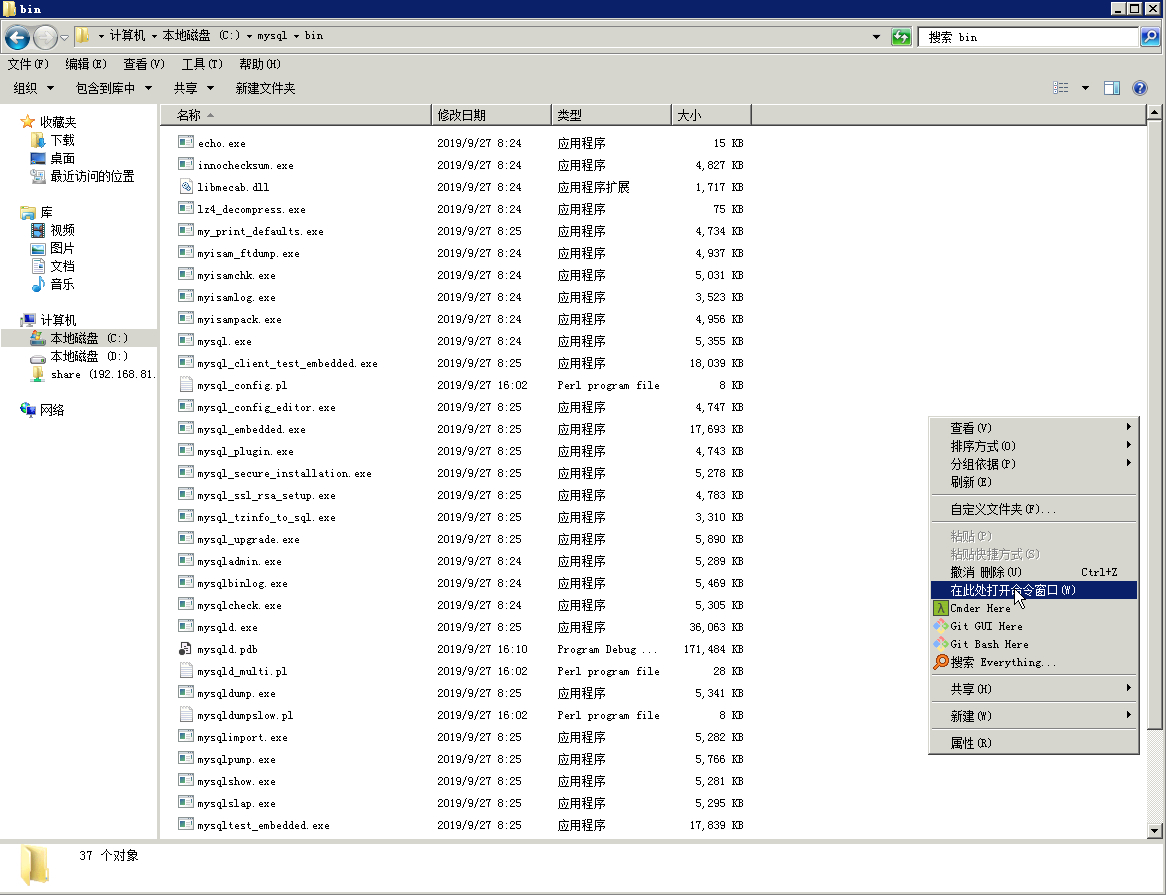Click the 刷新(E) context menu entry
Image resolution: width=1166 pixels, height=895 pixels.
point(1034,482)
